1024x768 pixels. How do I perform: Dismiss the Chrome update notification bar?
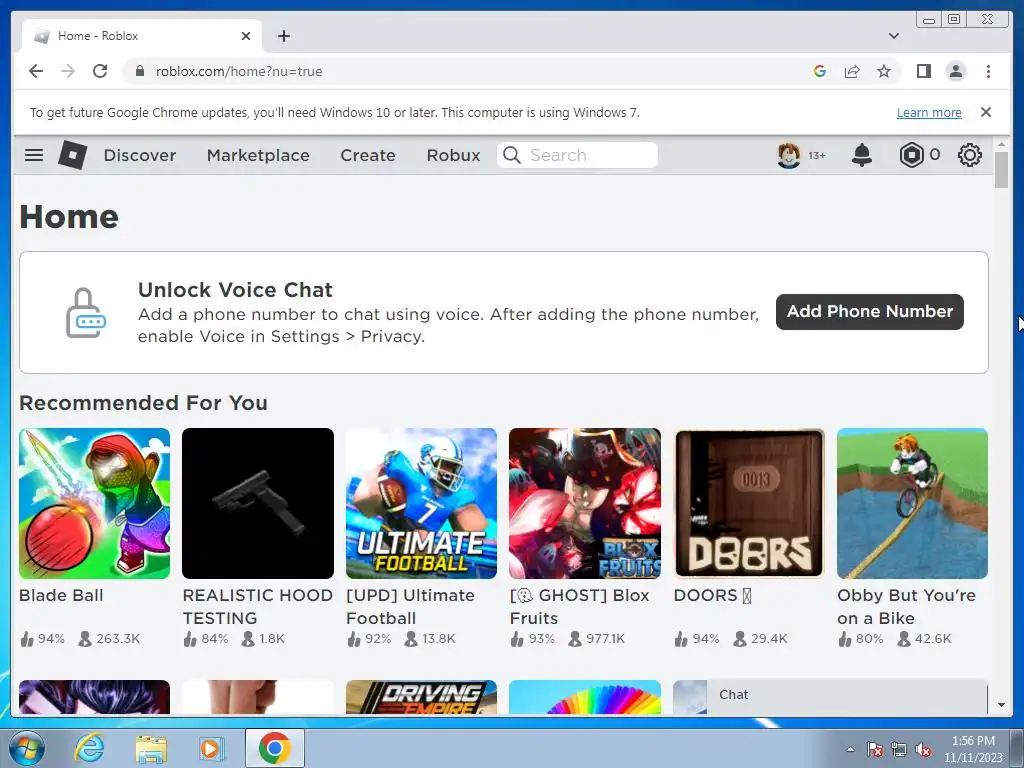[x=985, y=112]
